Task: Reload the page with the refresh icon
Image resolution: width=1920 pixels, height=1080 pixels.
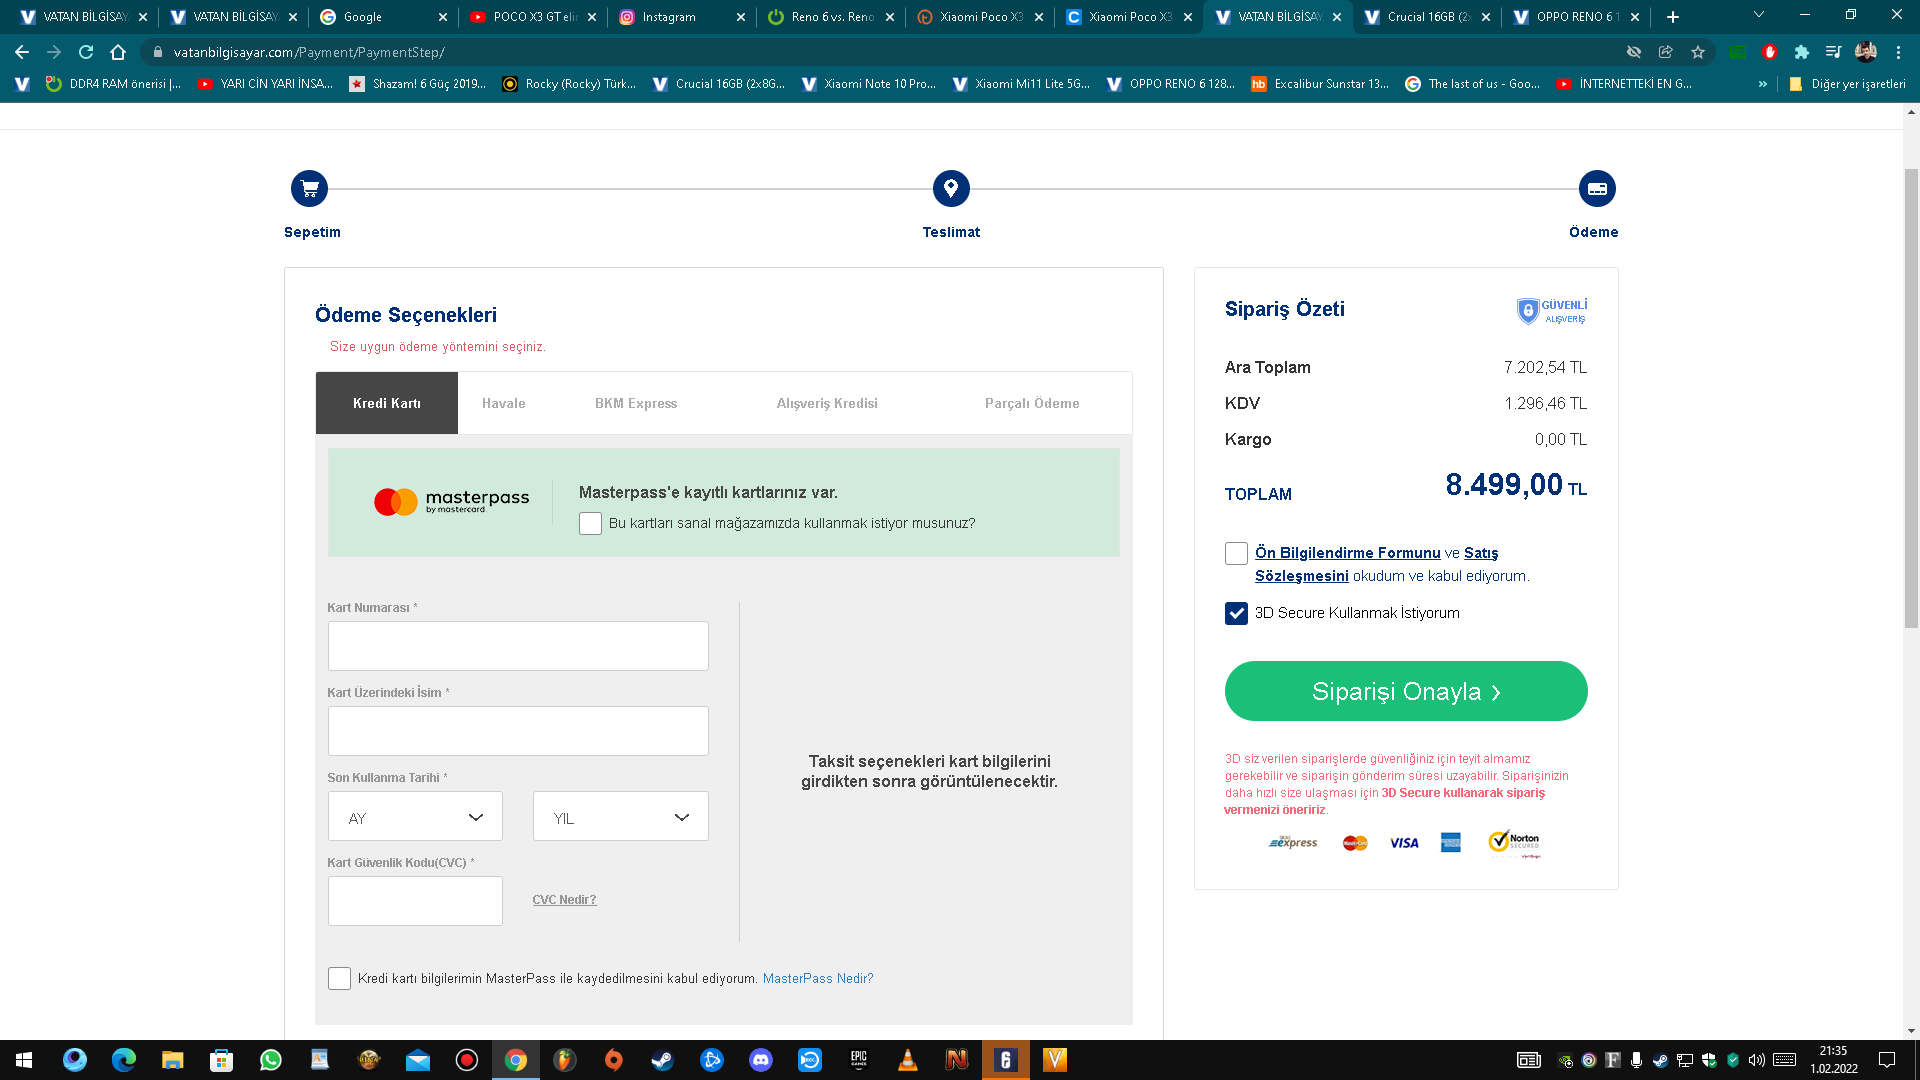Action: 86,52
